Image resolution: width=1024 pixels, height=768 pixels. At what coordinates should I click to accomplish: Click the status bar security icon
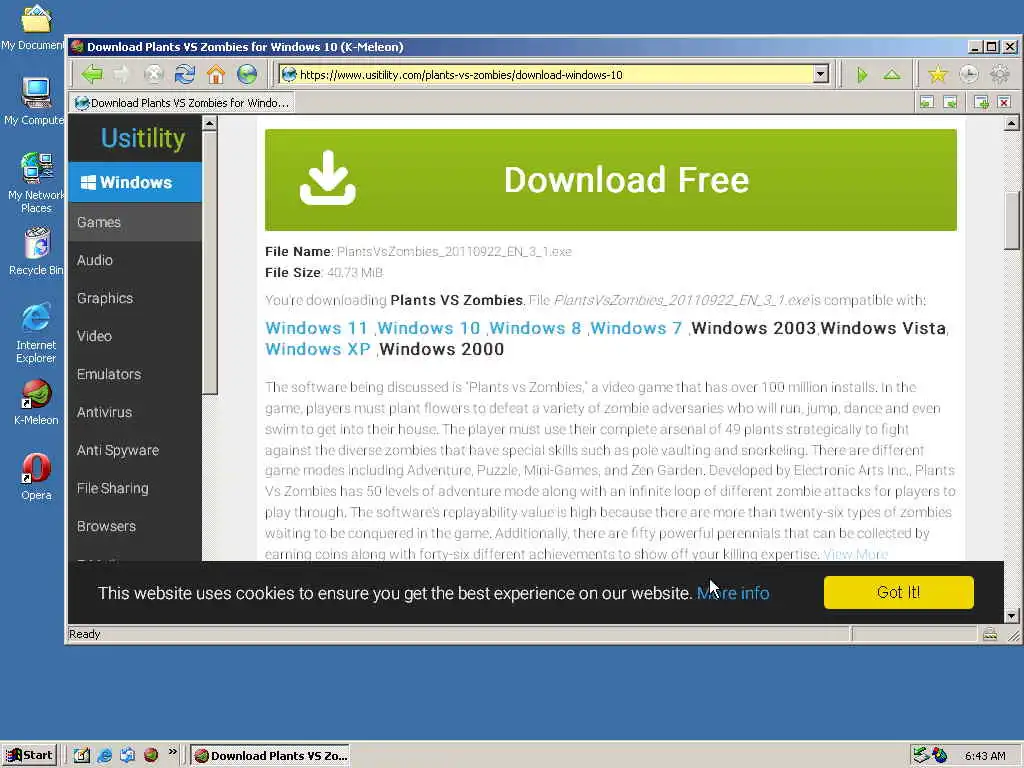coord(990,634)
